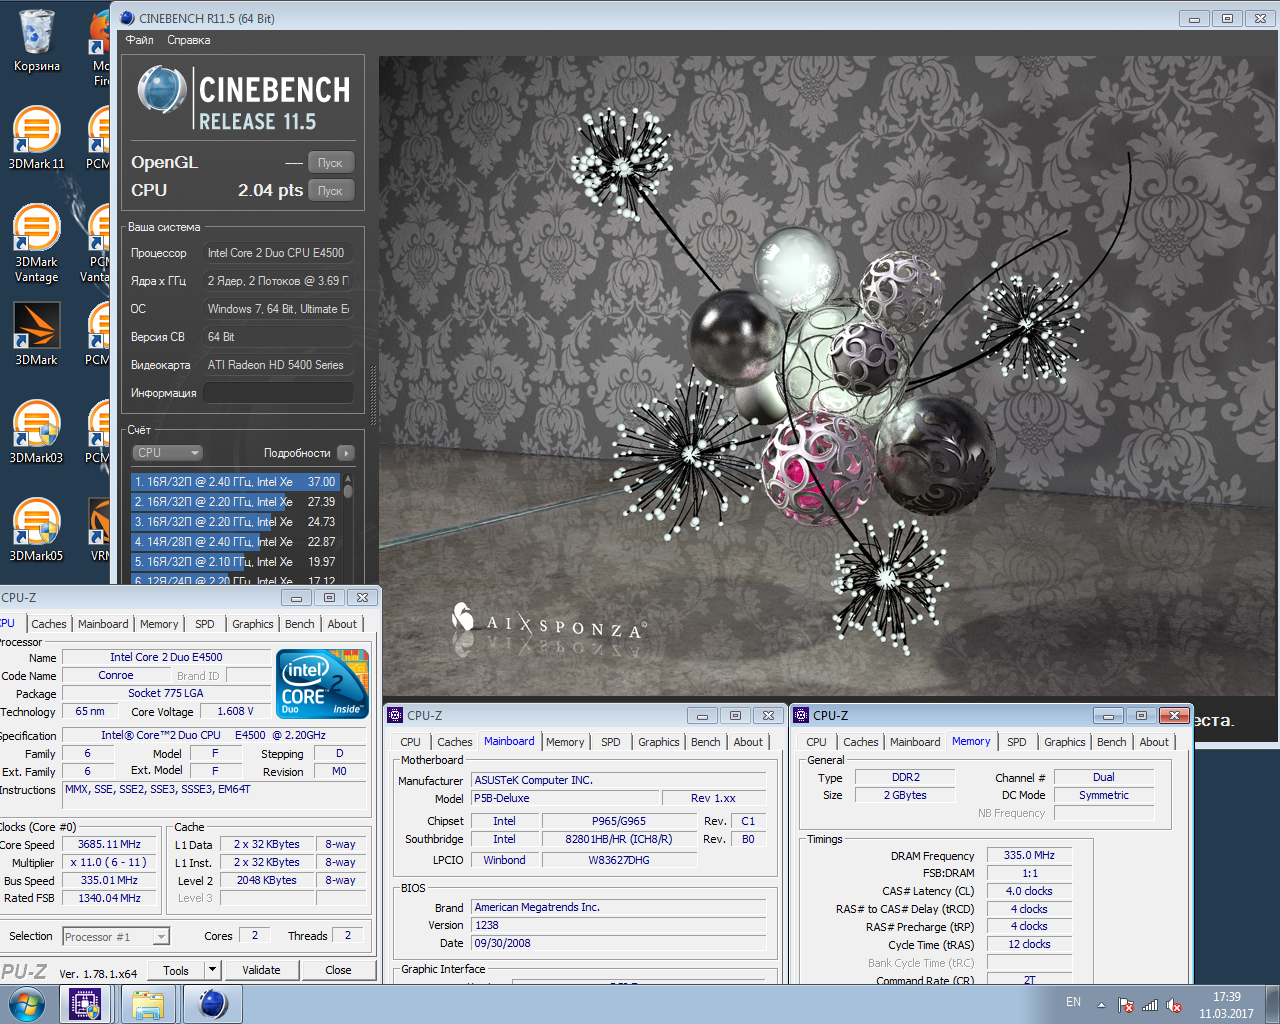The width and height of the screenshot is (1280, 1024).
Task: Click the muted volume tray icon
Action: (1175, 1005)
